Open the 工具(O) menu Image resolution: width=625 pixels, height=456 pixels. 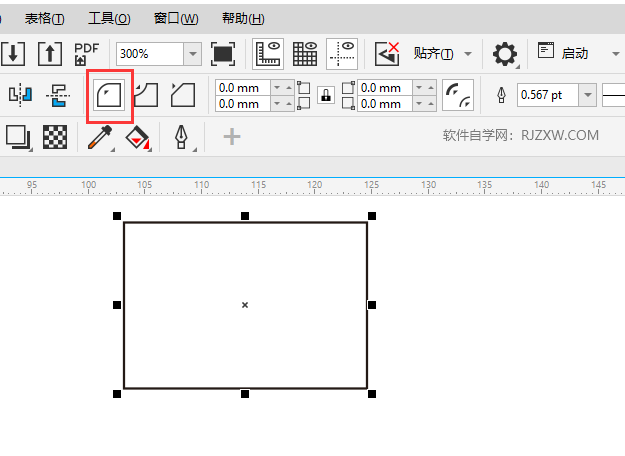pos(109,19)
